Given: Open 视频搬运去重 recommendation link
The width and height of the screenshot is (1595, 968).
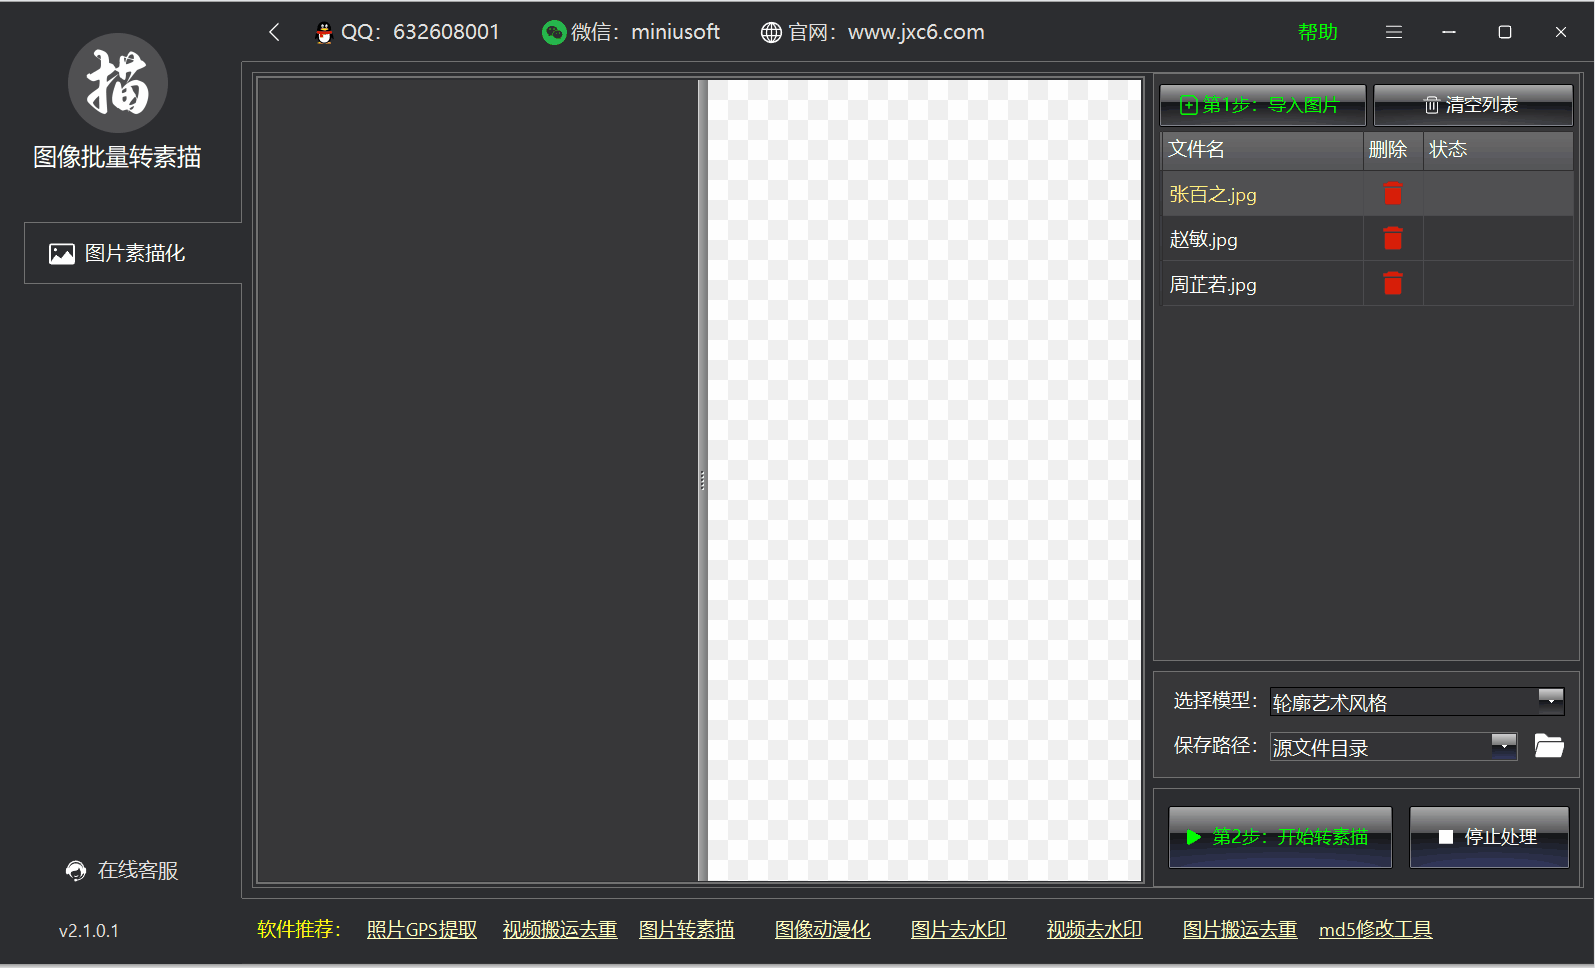Looking at the screenshot, I should (x=560, y=930).
